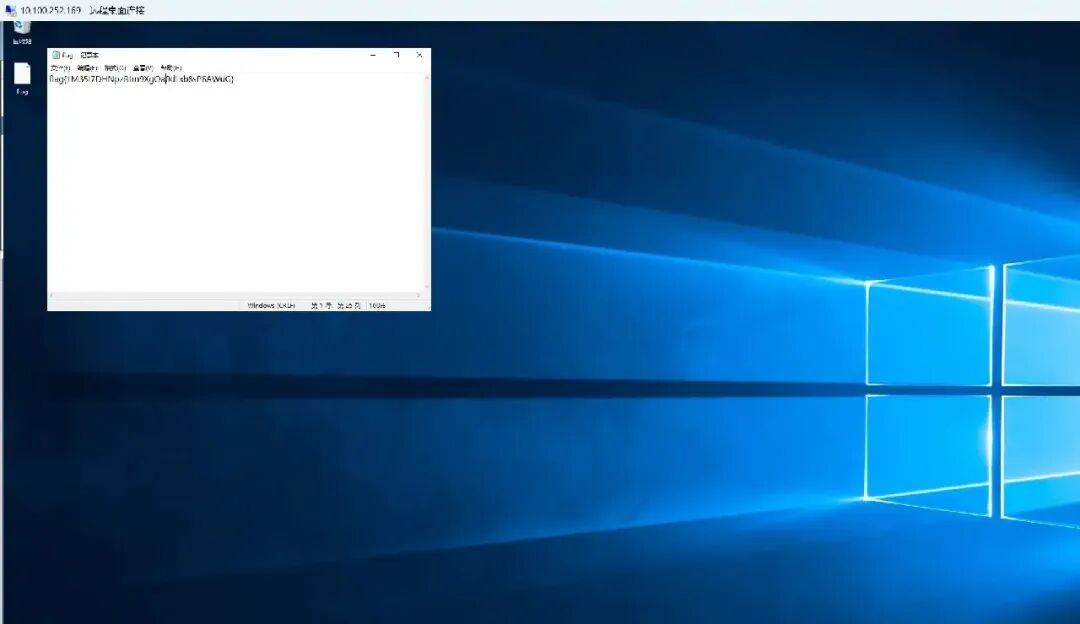
Task: Click the remote desktop connection icon at top-left
Action: point(10,10)
